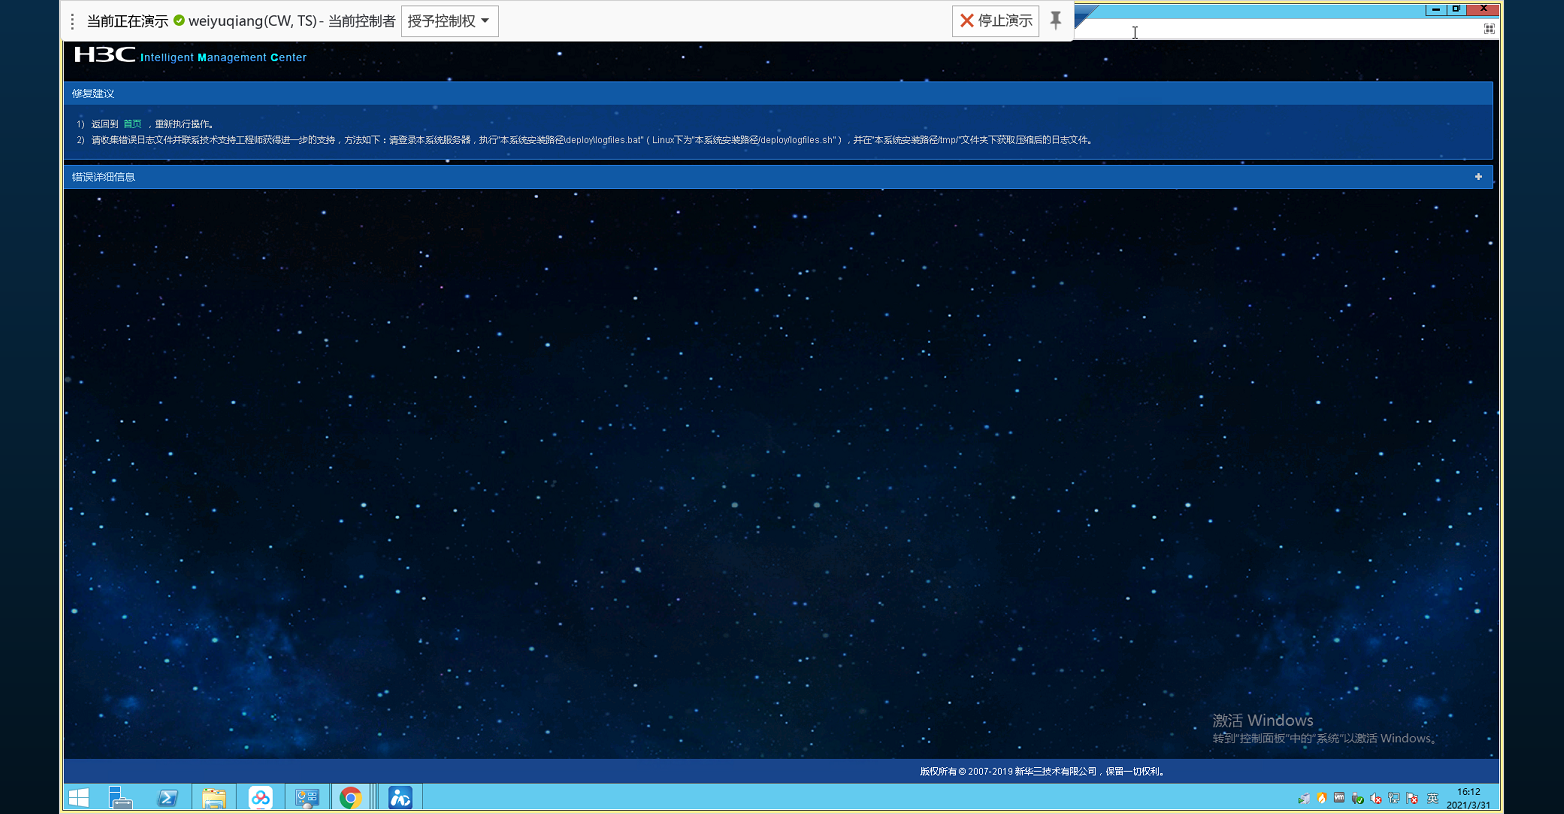The width and height of the screenshot is (1564, 814).
Task: Click the orange flame shield tray icon
Action: pos(1322,798)
